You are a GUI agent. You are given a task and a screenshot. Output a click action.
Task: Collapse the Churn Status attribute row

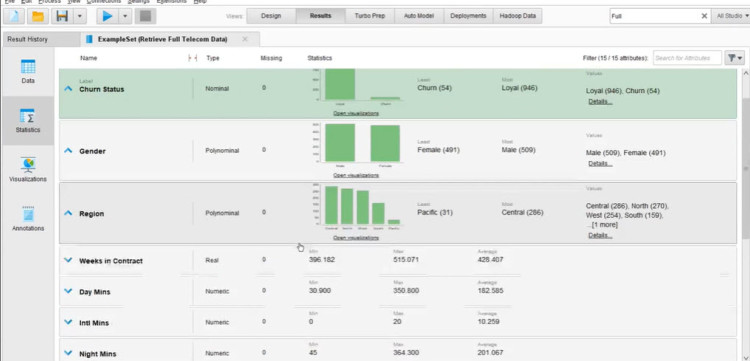[68, 88]
